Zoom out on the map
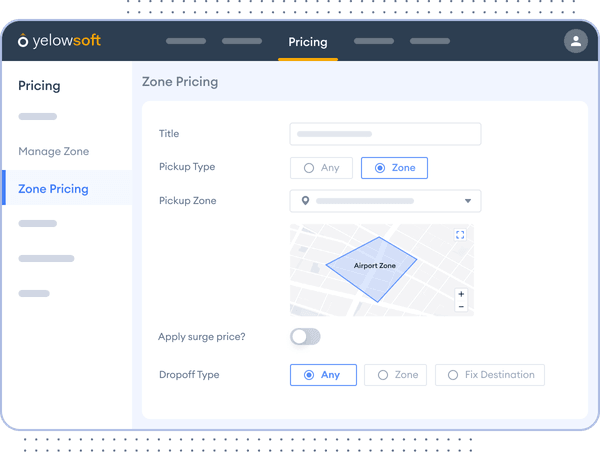600x452 pixels. 460,306
